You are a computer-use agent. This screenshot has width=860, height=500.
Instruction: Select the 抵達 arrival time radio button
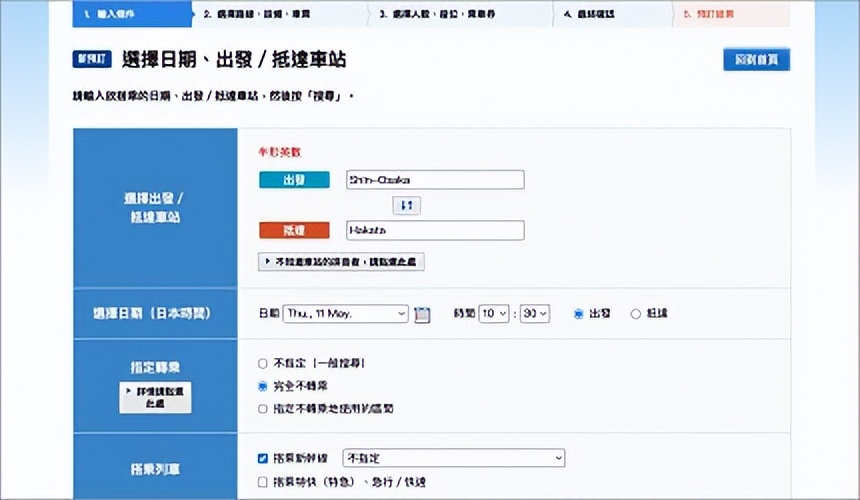point(635,314)
